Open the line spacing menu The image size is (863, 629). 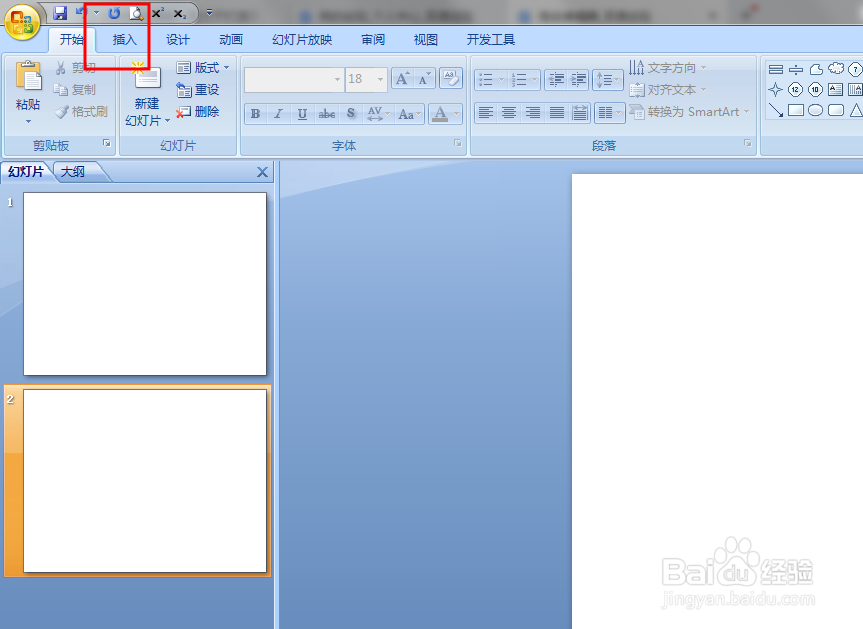pyautogui.click(x=608, y=80)
